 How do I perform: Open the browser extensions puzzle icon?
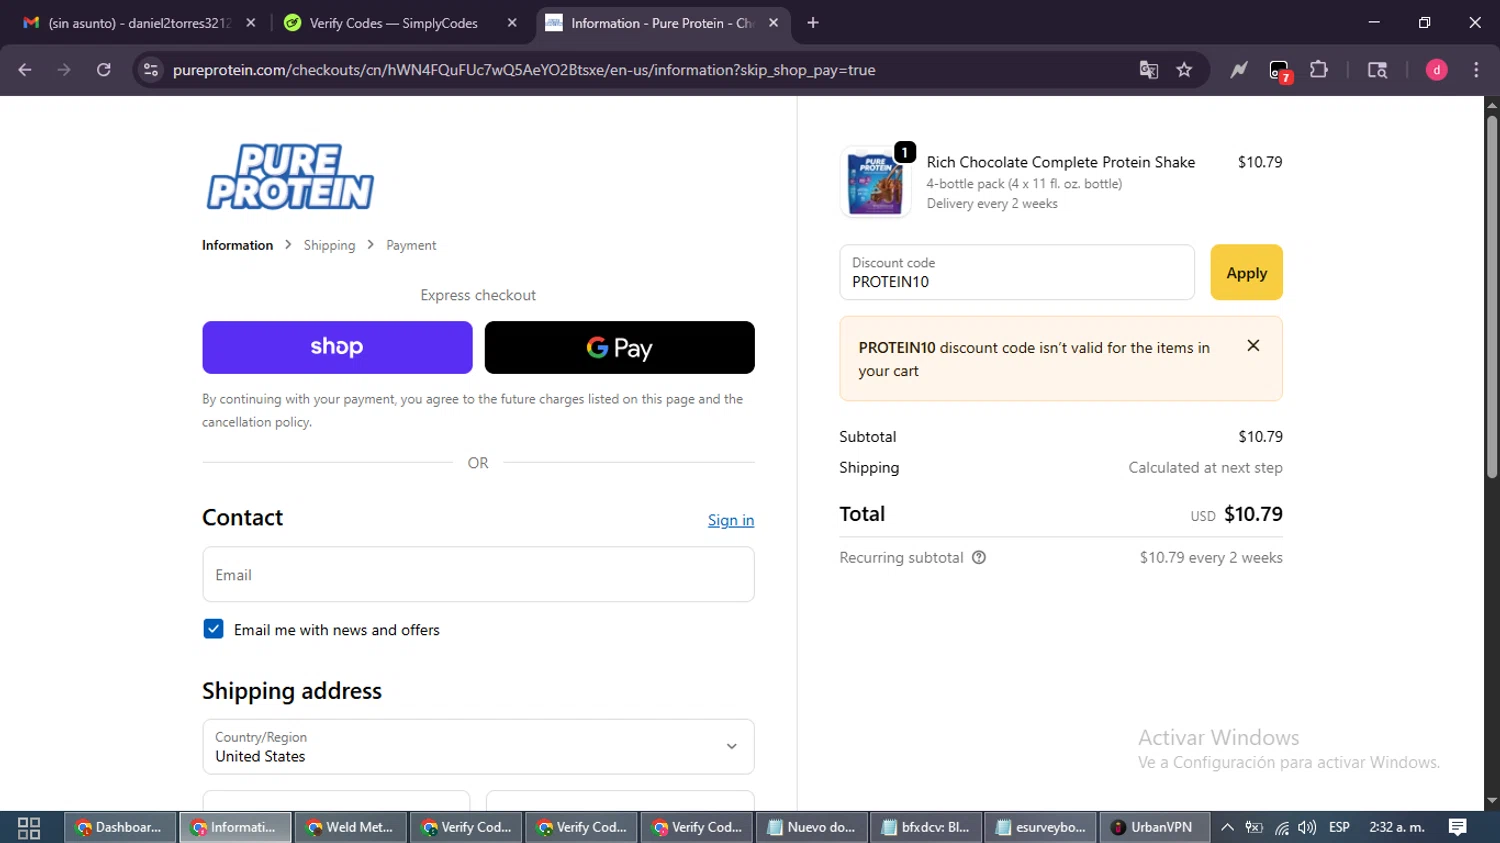1319,70
